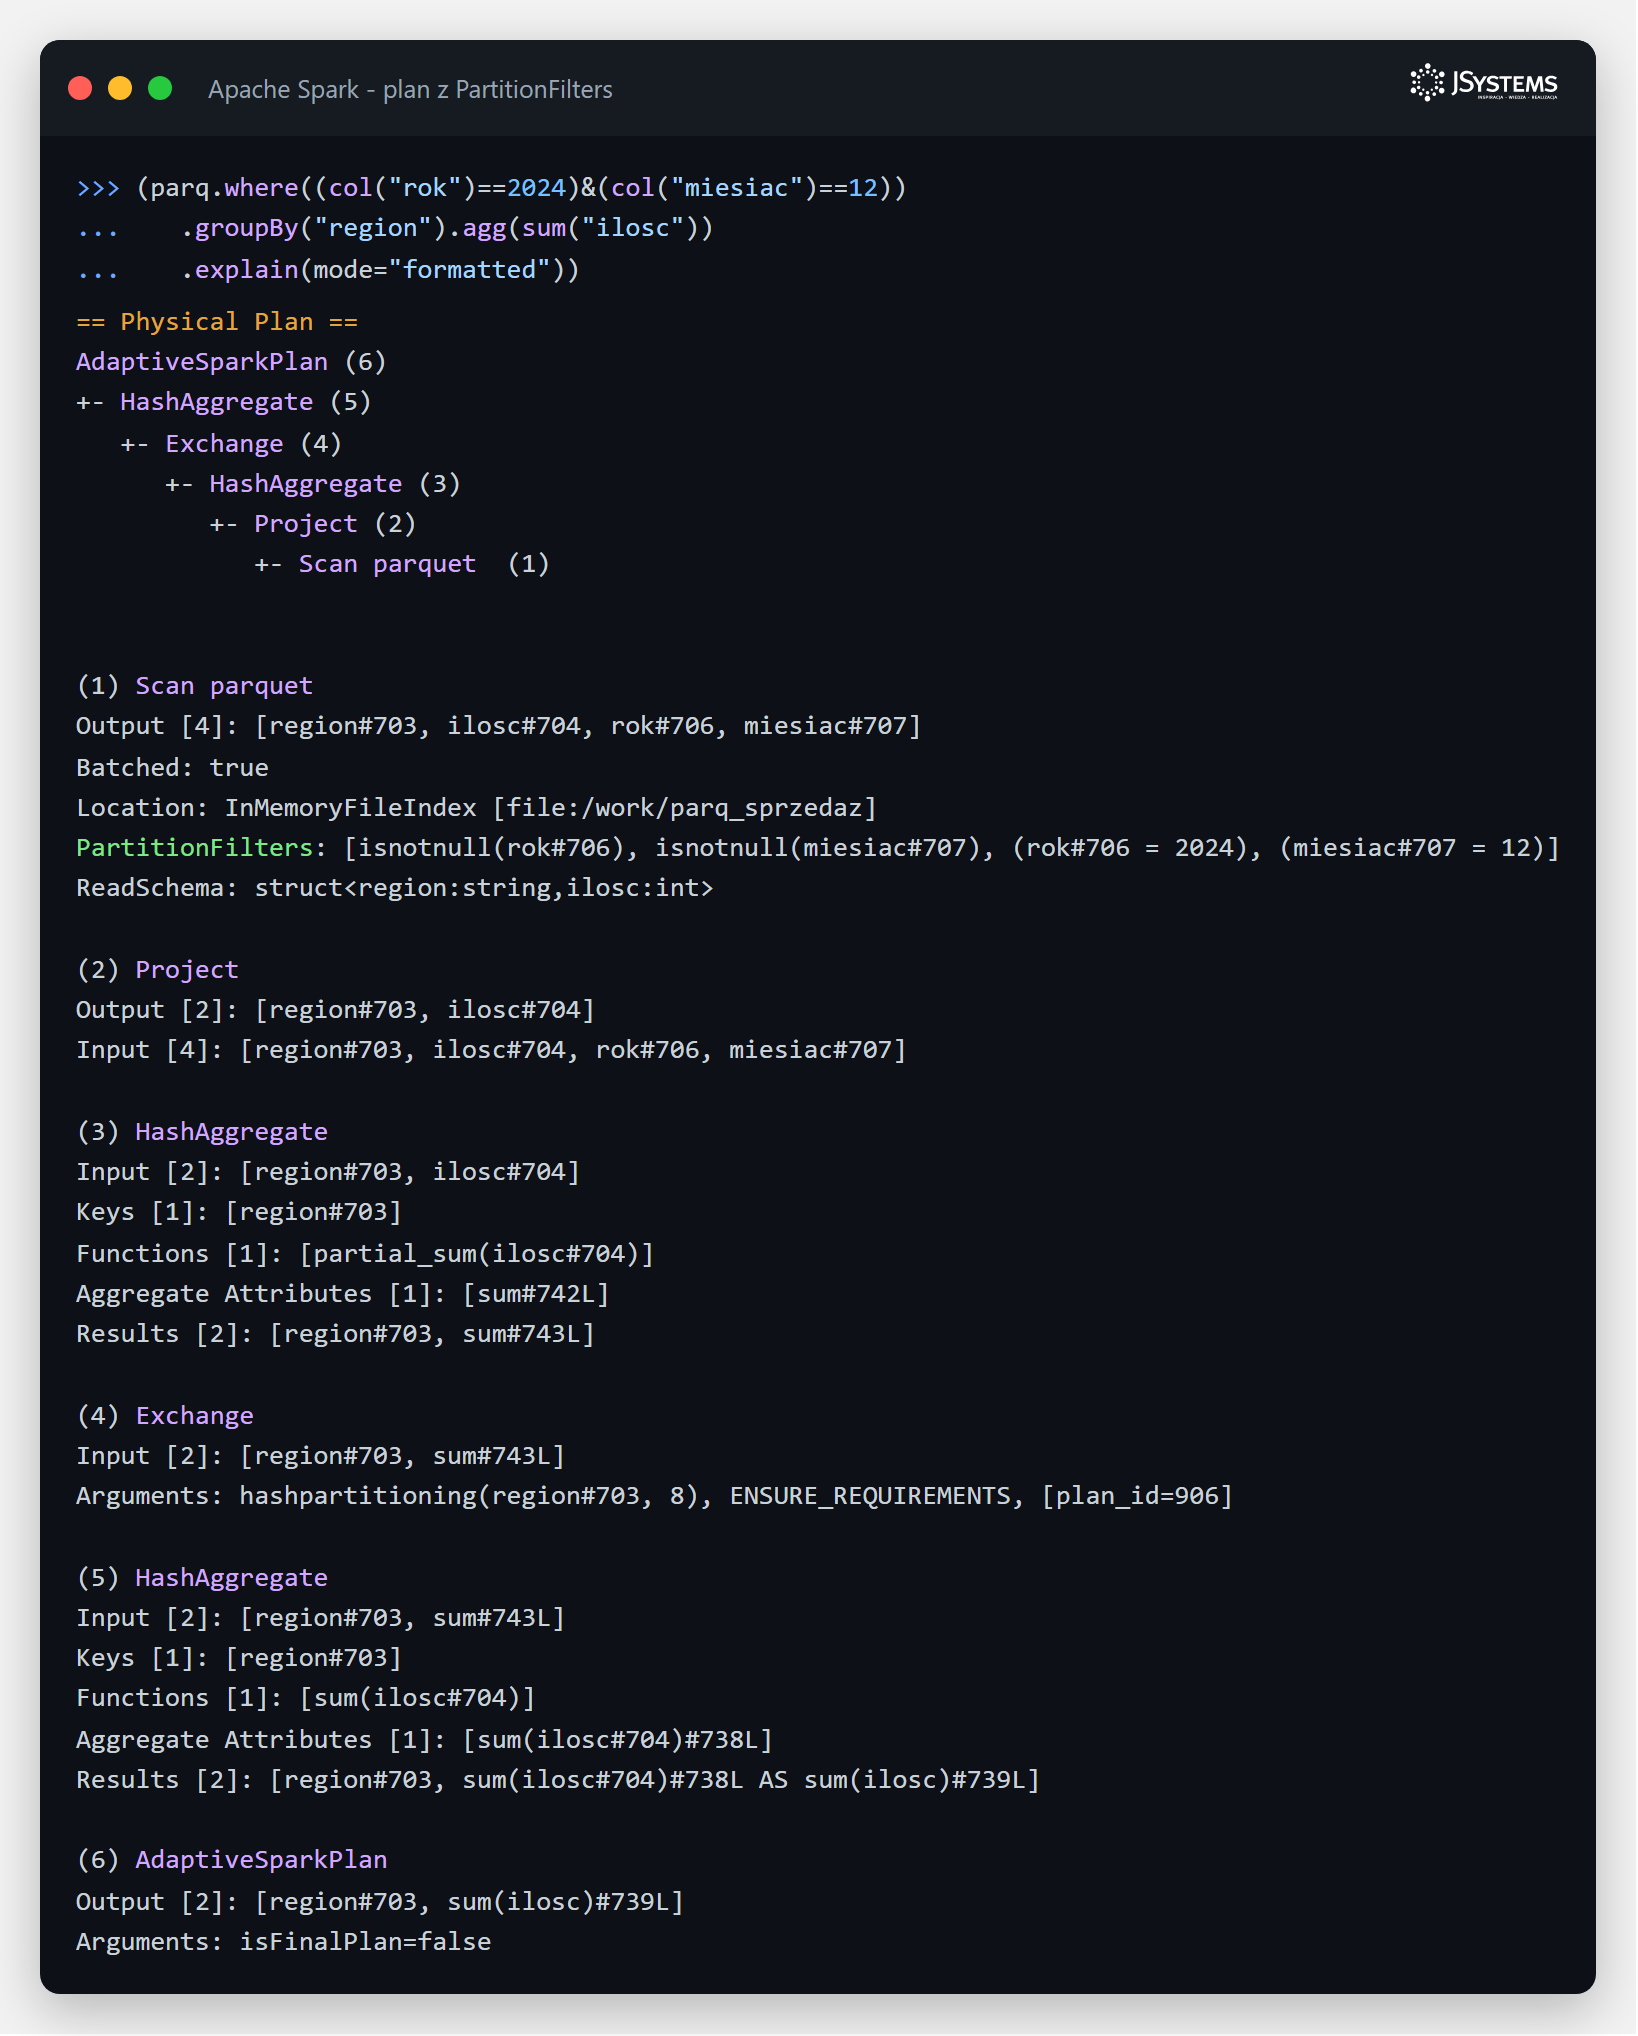Image resolution: width=1638 pixels, height=2036 pixels.
Task: Click the "Arguments: isFinalPlan=false" line
Action: tap(283, 1942)
